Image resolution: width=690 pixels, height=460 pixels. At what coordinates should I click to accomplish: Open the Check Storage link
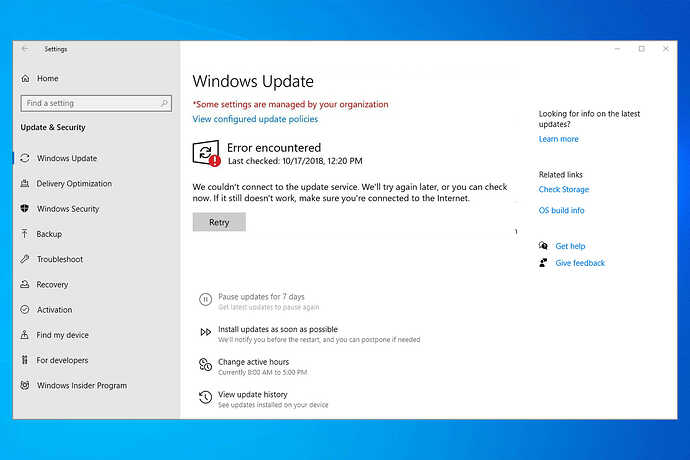pyautogui.click(x=564, y=189)
